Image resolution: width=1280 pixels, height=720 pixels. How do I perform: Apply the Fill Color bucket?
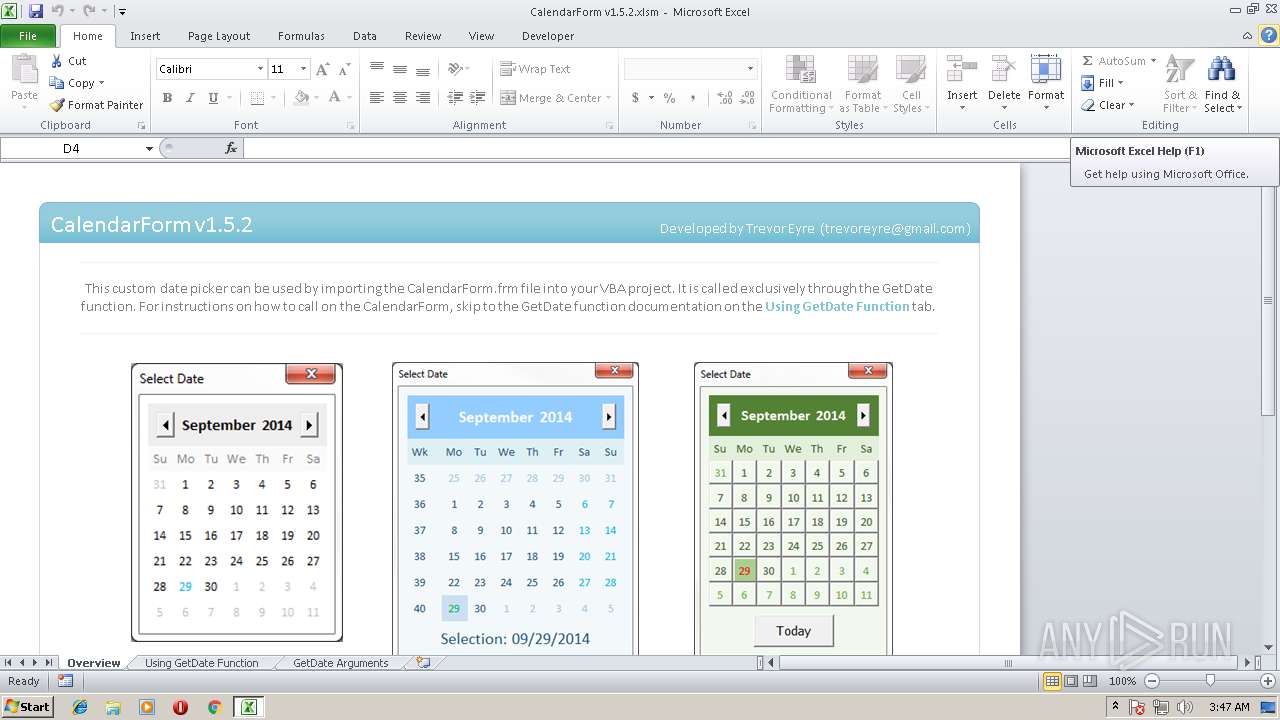(x=301, y=98)
